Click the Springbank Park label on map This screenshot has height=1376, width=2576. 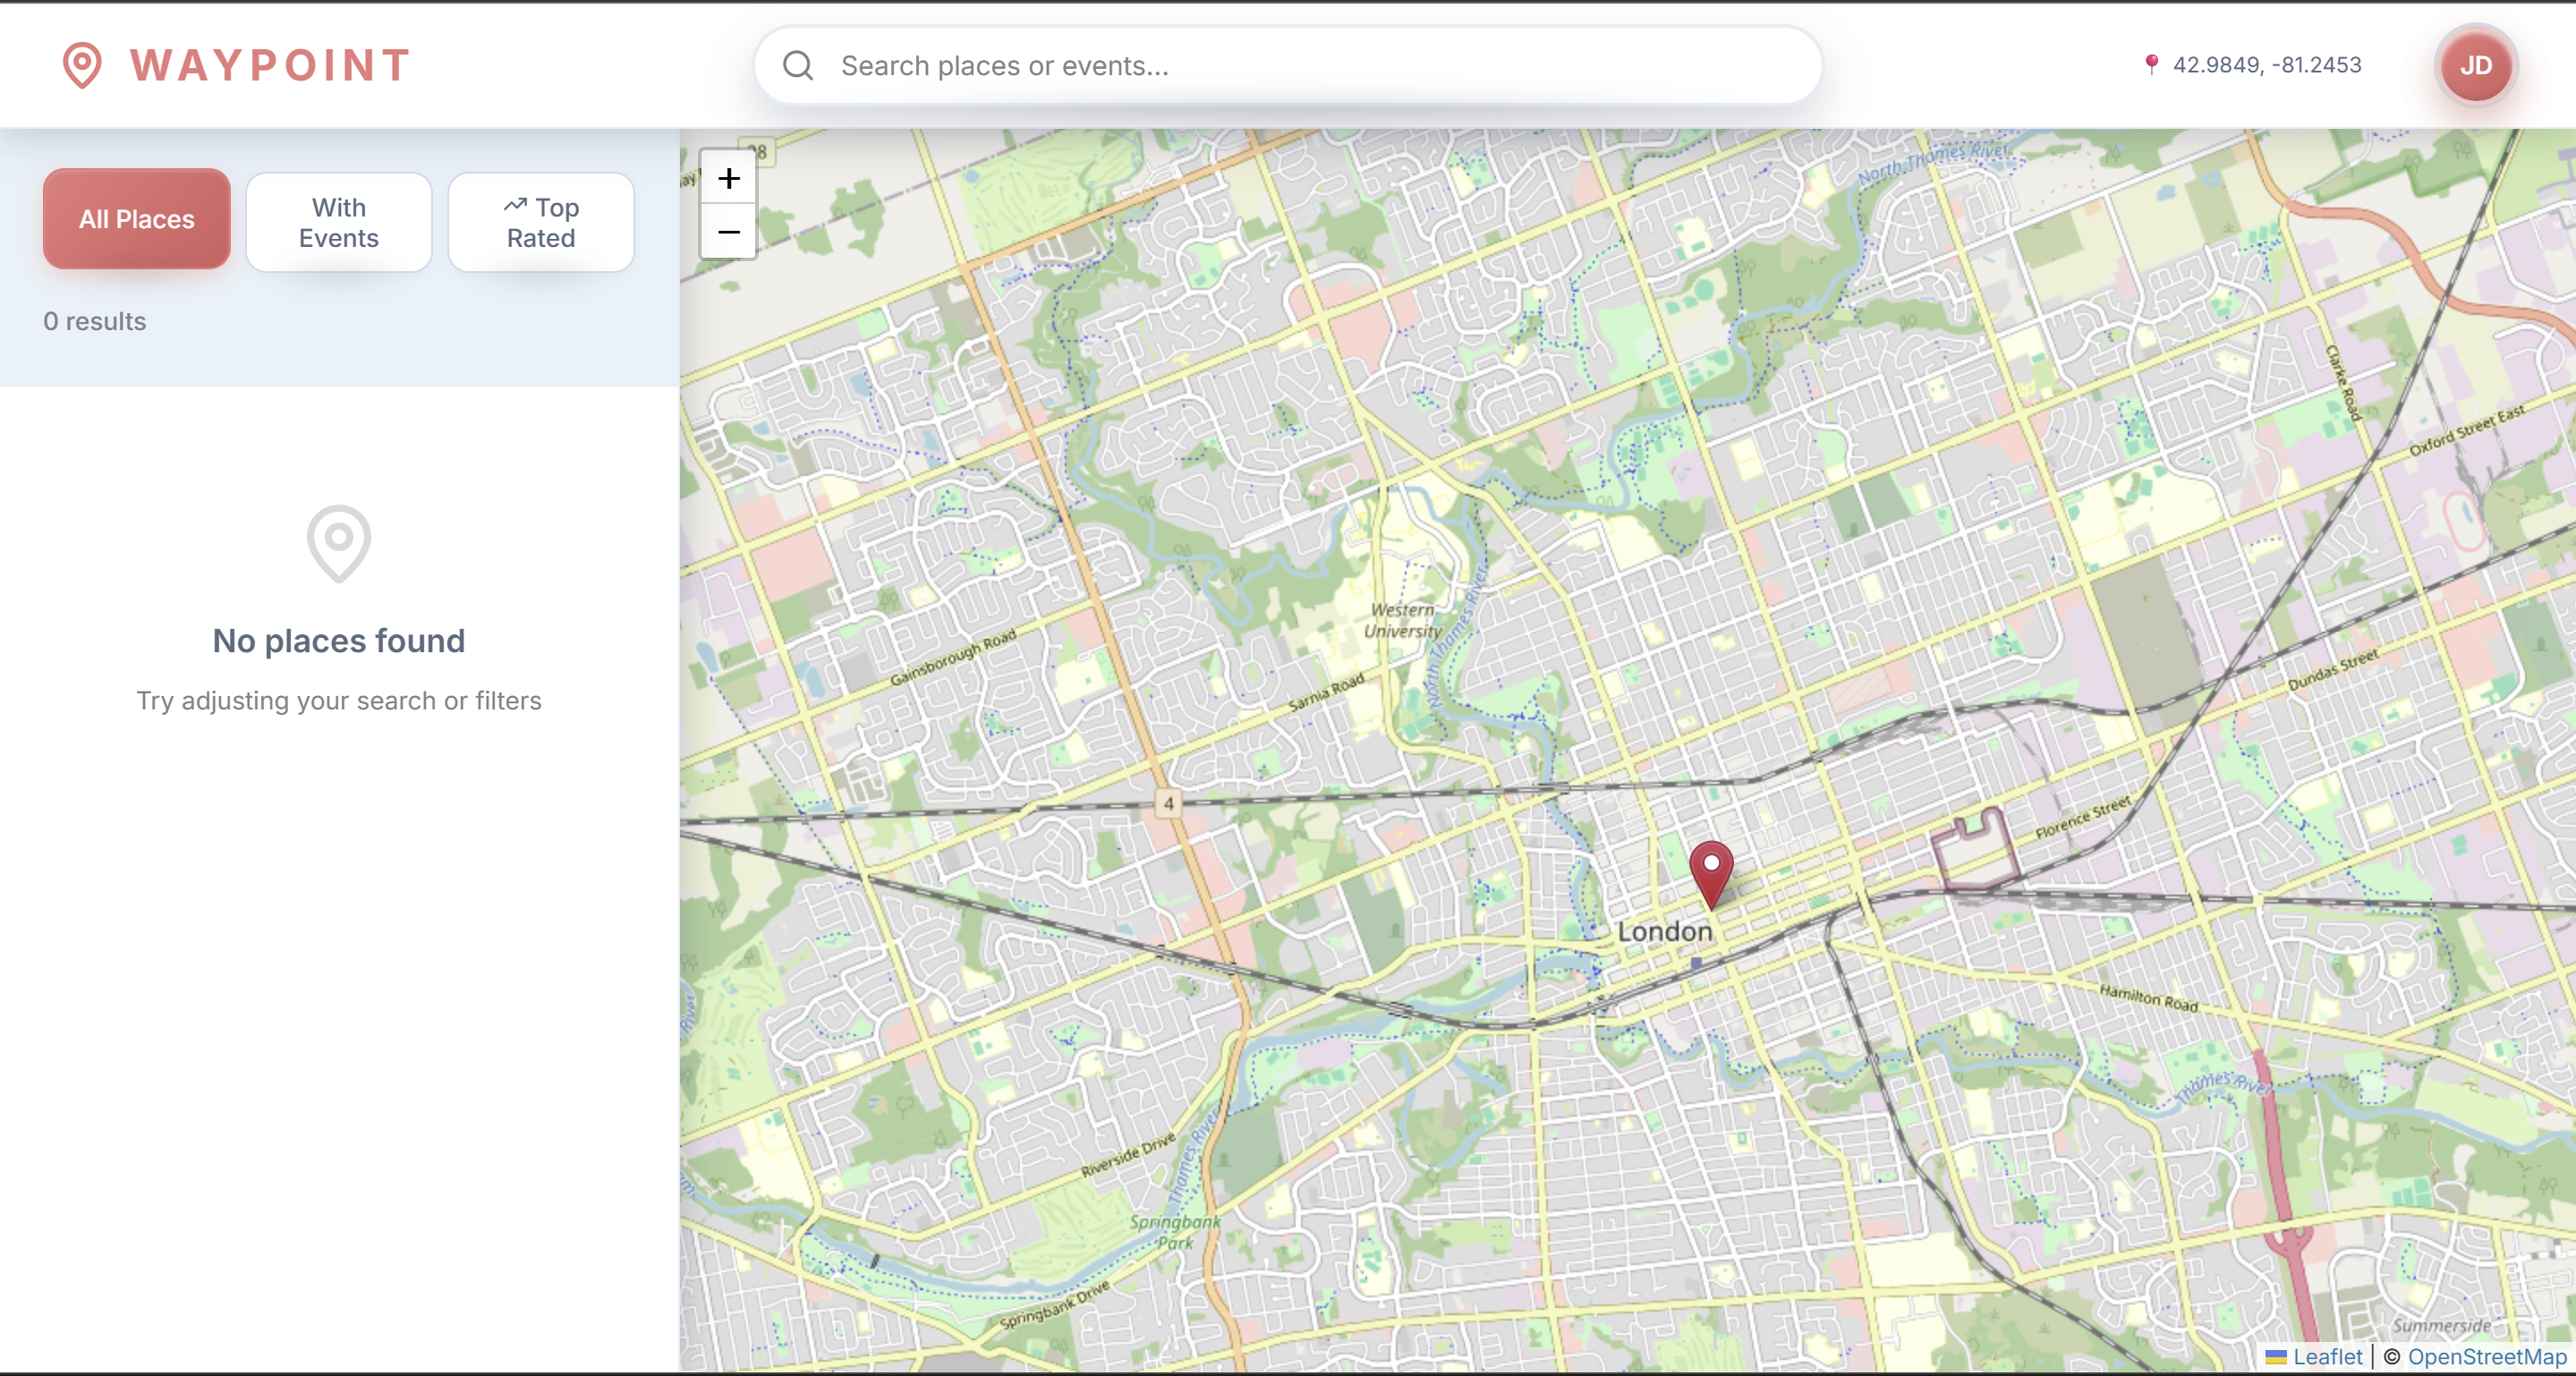(x=1174, y=1232)
